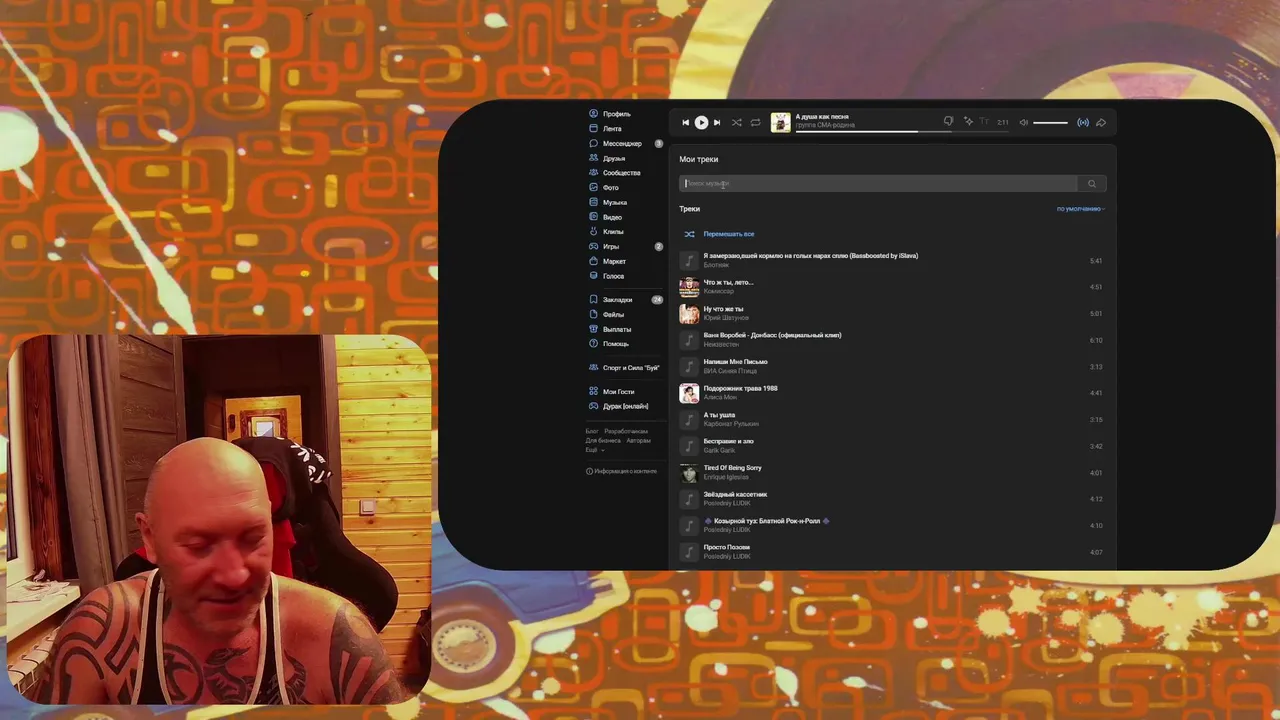This screenshot has width=1280, height=720.
Task: Show similar tracks with sparkle icon
Action: (x=968, y=122)
